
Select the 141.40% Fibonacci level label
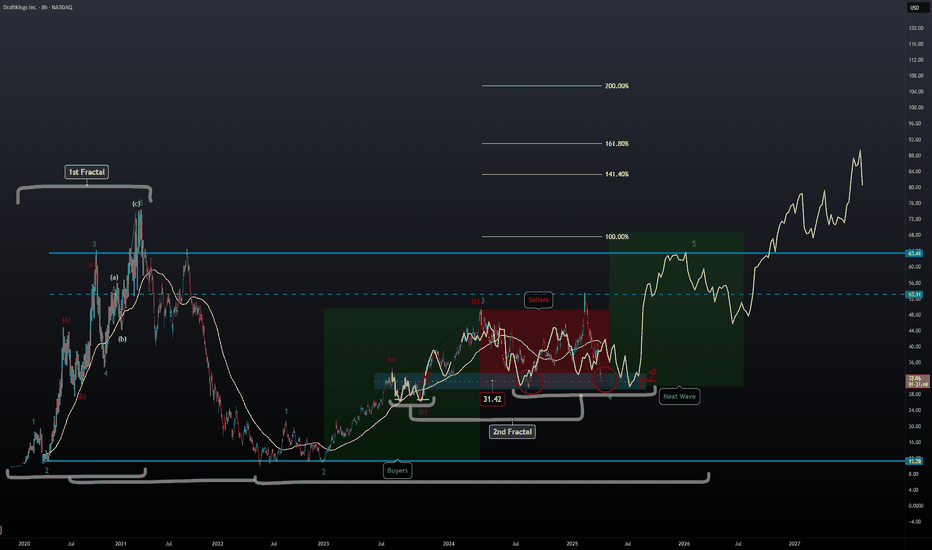617,174
